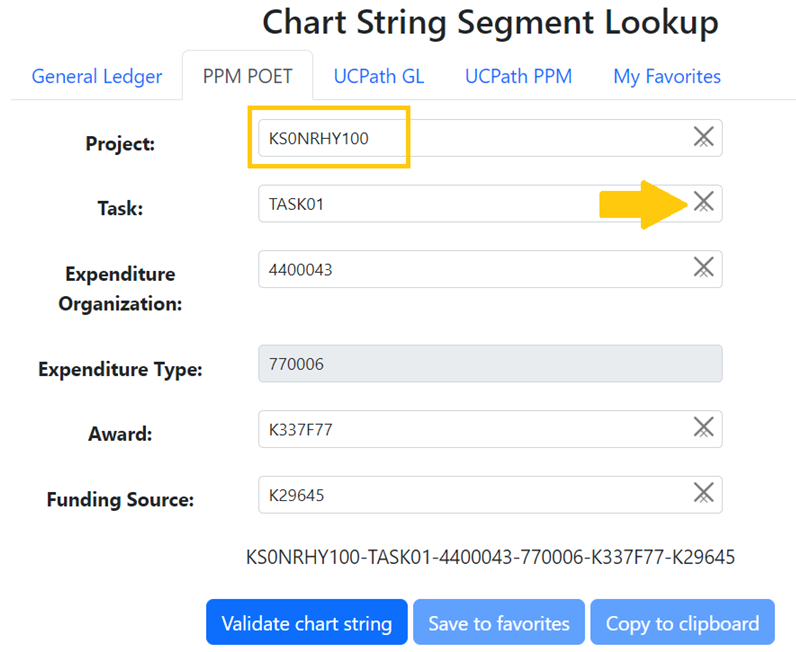Screen dimensions: 796x652
Task: Select the Expenditure Organization input 4400043
Action: click(470, 268)
